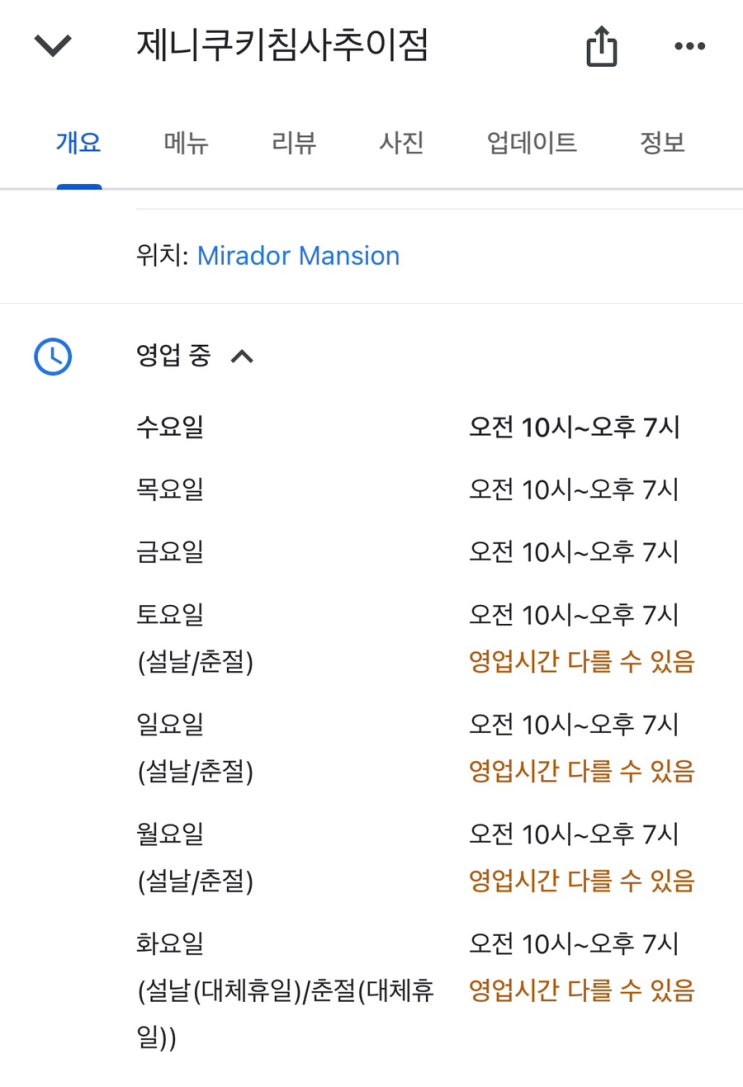Tap Sunday's 영업시간 다를 수 있음 warning
Viewport: 743px width, 1087px height.
click(581, 771)
